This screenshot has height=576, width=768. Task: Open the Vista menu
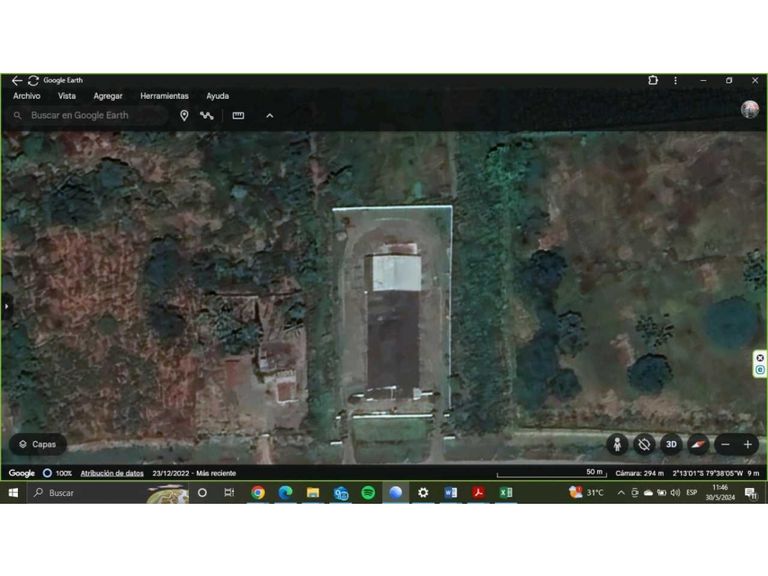point(67,96)
